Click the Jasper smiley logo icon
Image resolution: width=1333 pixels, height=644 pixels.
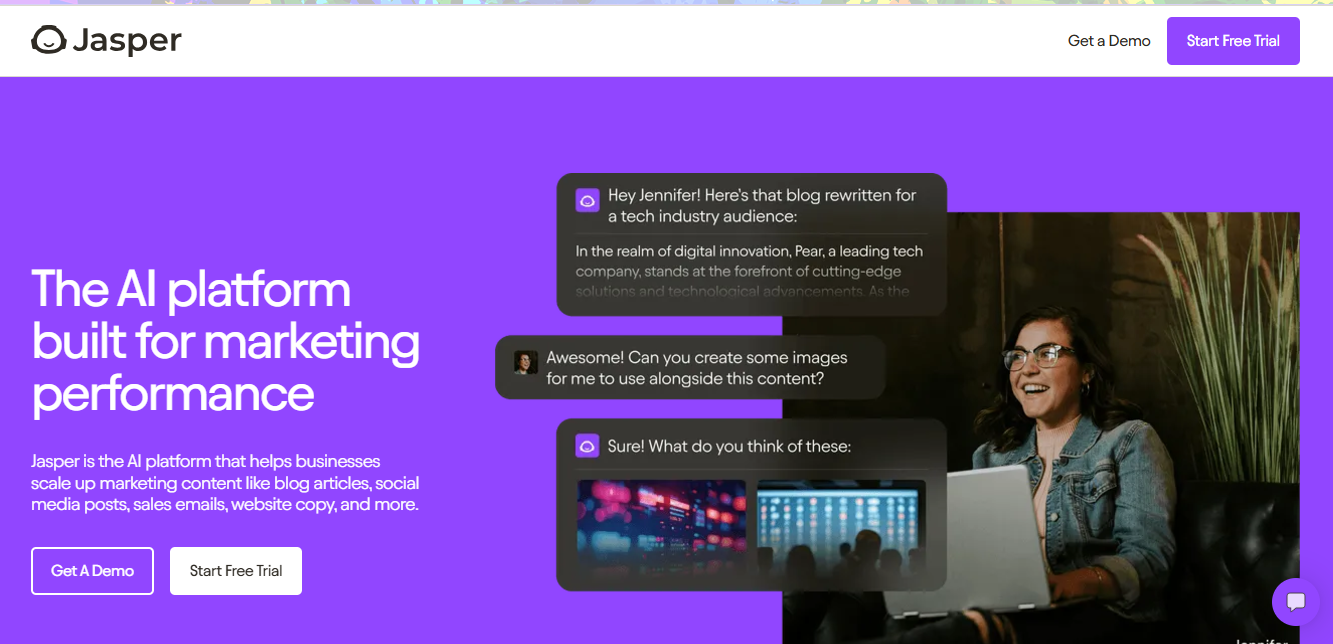[x=48, y=41]
